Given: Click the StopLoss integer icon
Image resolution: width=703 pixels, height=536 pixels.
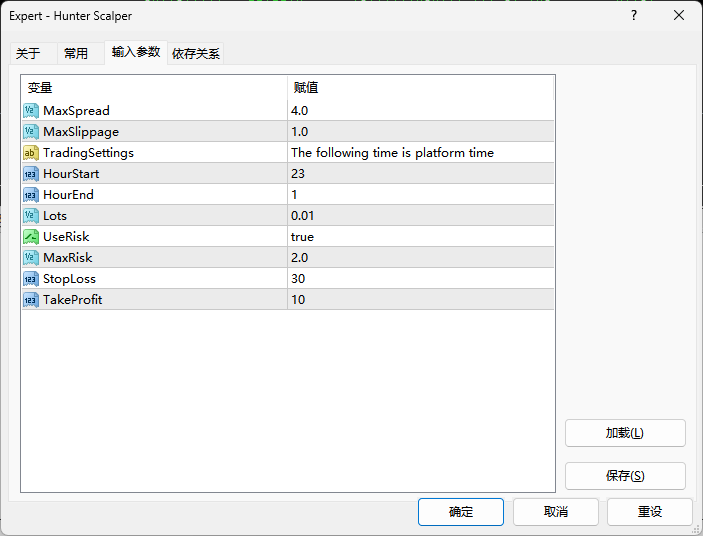Looking at the screenshot, I should [30, 279].
